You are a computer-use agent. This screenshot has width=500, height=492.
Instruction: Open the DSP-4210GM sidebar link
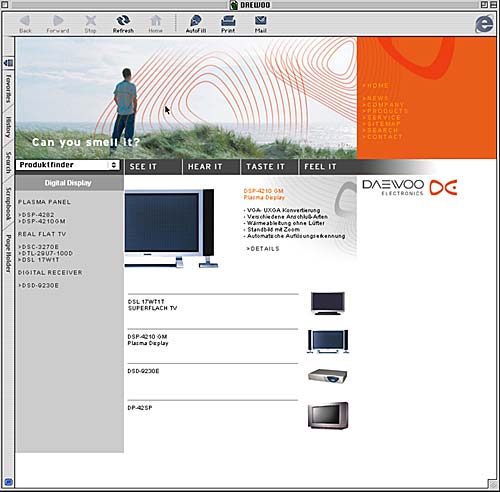click(42, 221)
